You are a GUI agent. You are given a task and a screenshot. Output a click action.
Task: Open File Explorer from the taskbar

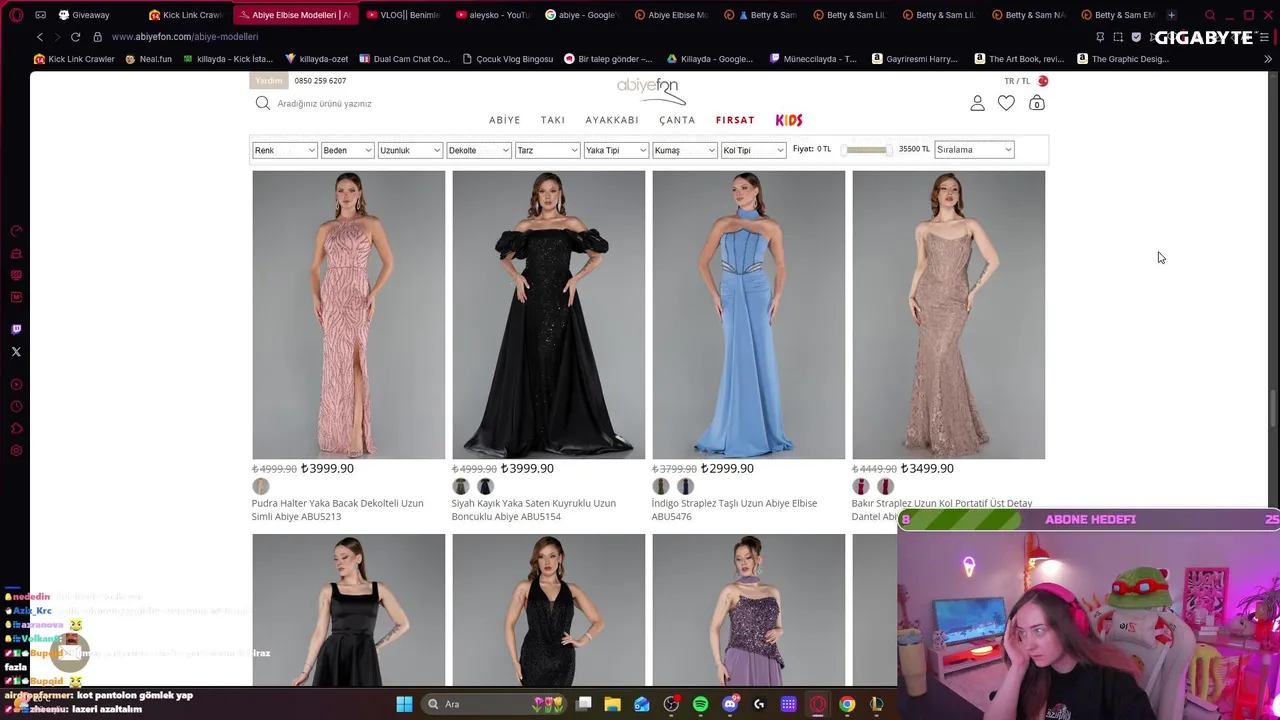point(612,704)
